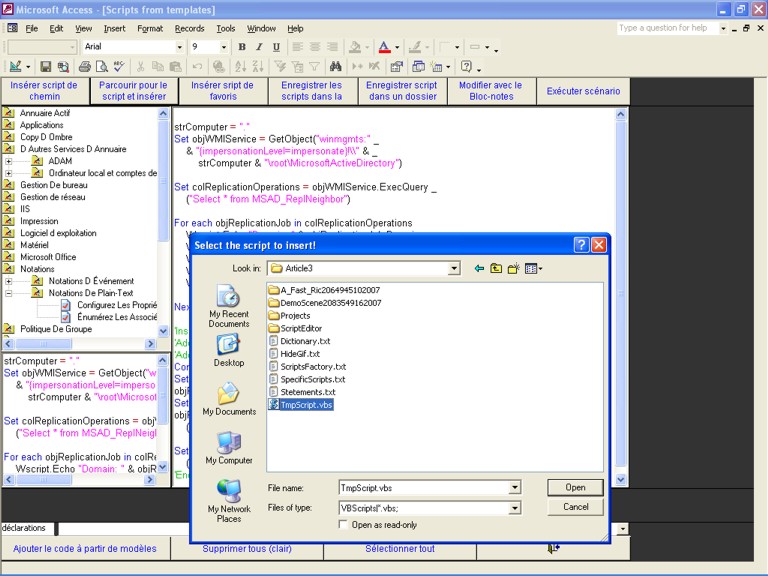768x576 pixels.
Task: Click the Fill/Back Color bucket icon
Action: pyautogui.click(x=355, y=47)
